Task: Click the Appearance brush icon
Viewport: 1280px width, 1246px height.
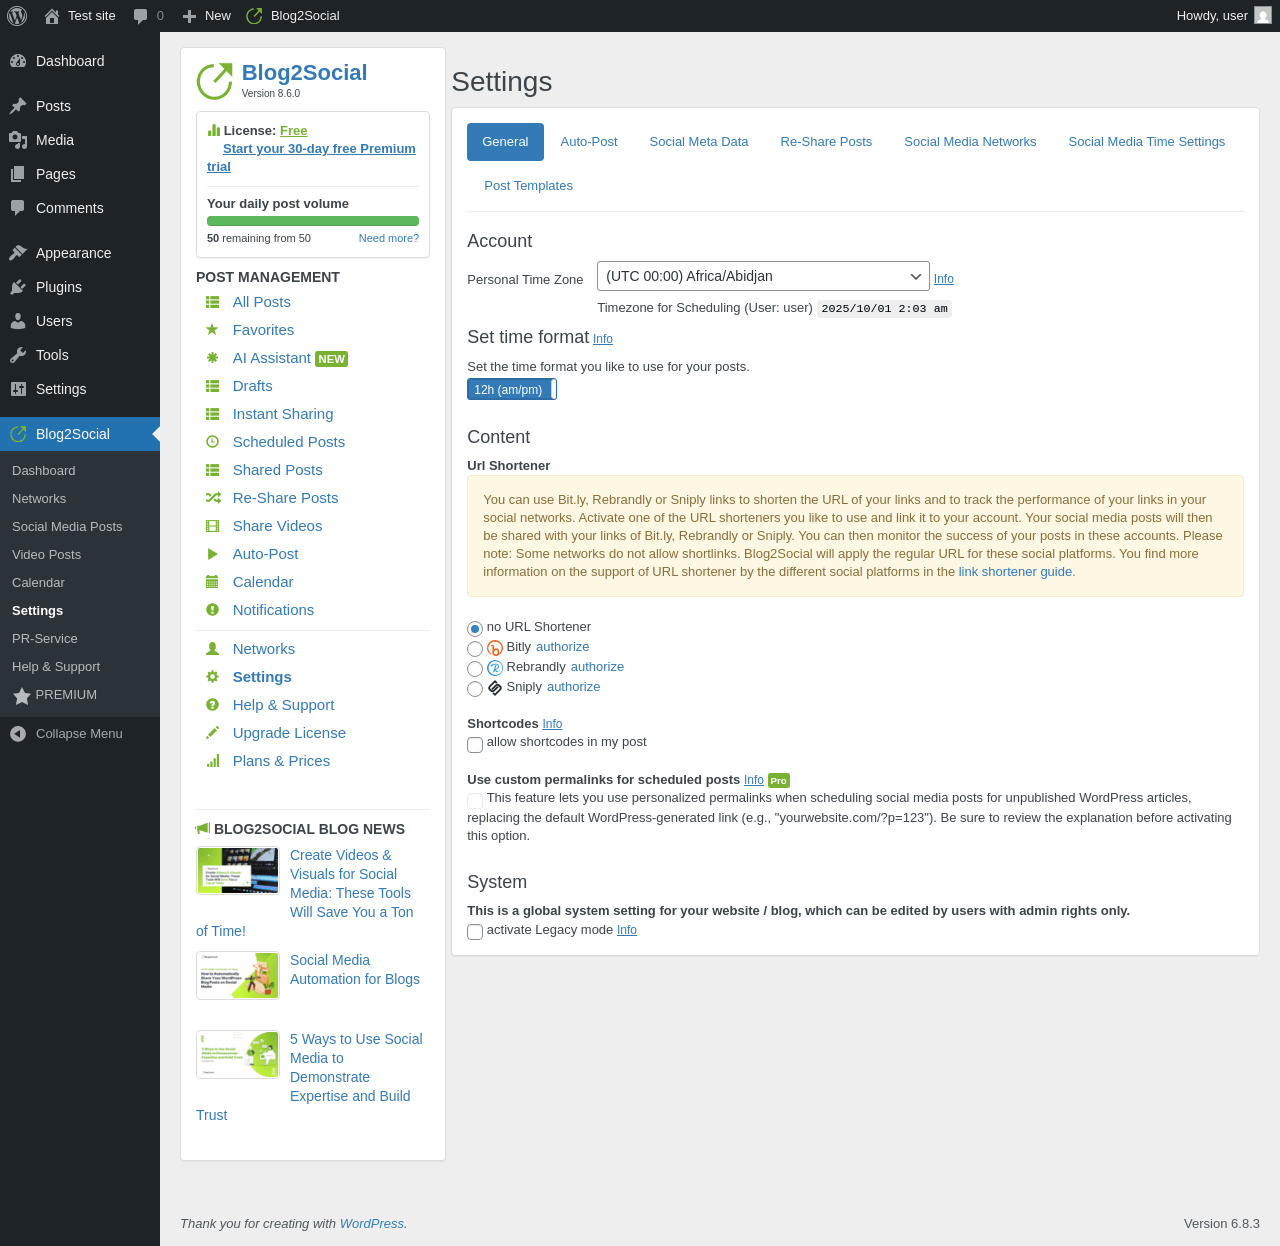Action: coord(18,253)
